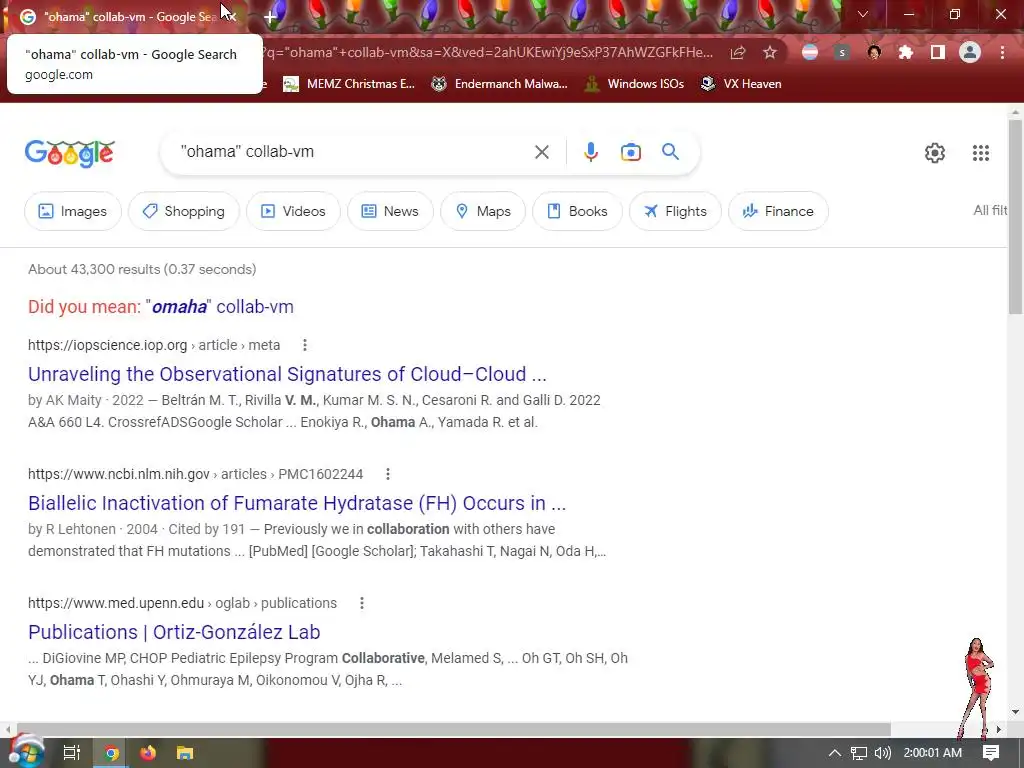Image resolution: width=1024 pixels, height=768 pixels.
Task: Open the Chrome profile avatar
Action: click(970, 52)
